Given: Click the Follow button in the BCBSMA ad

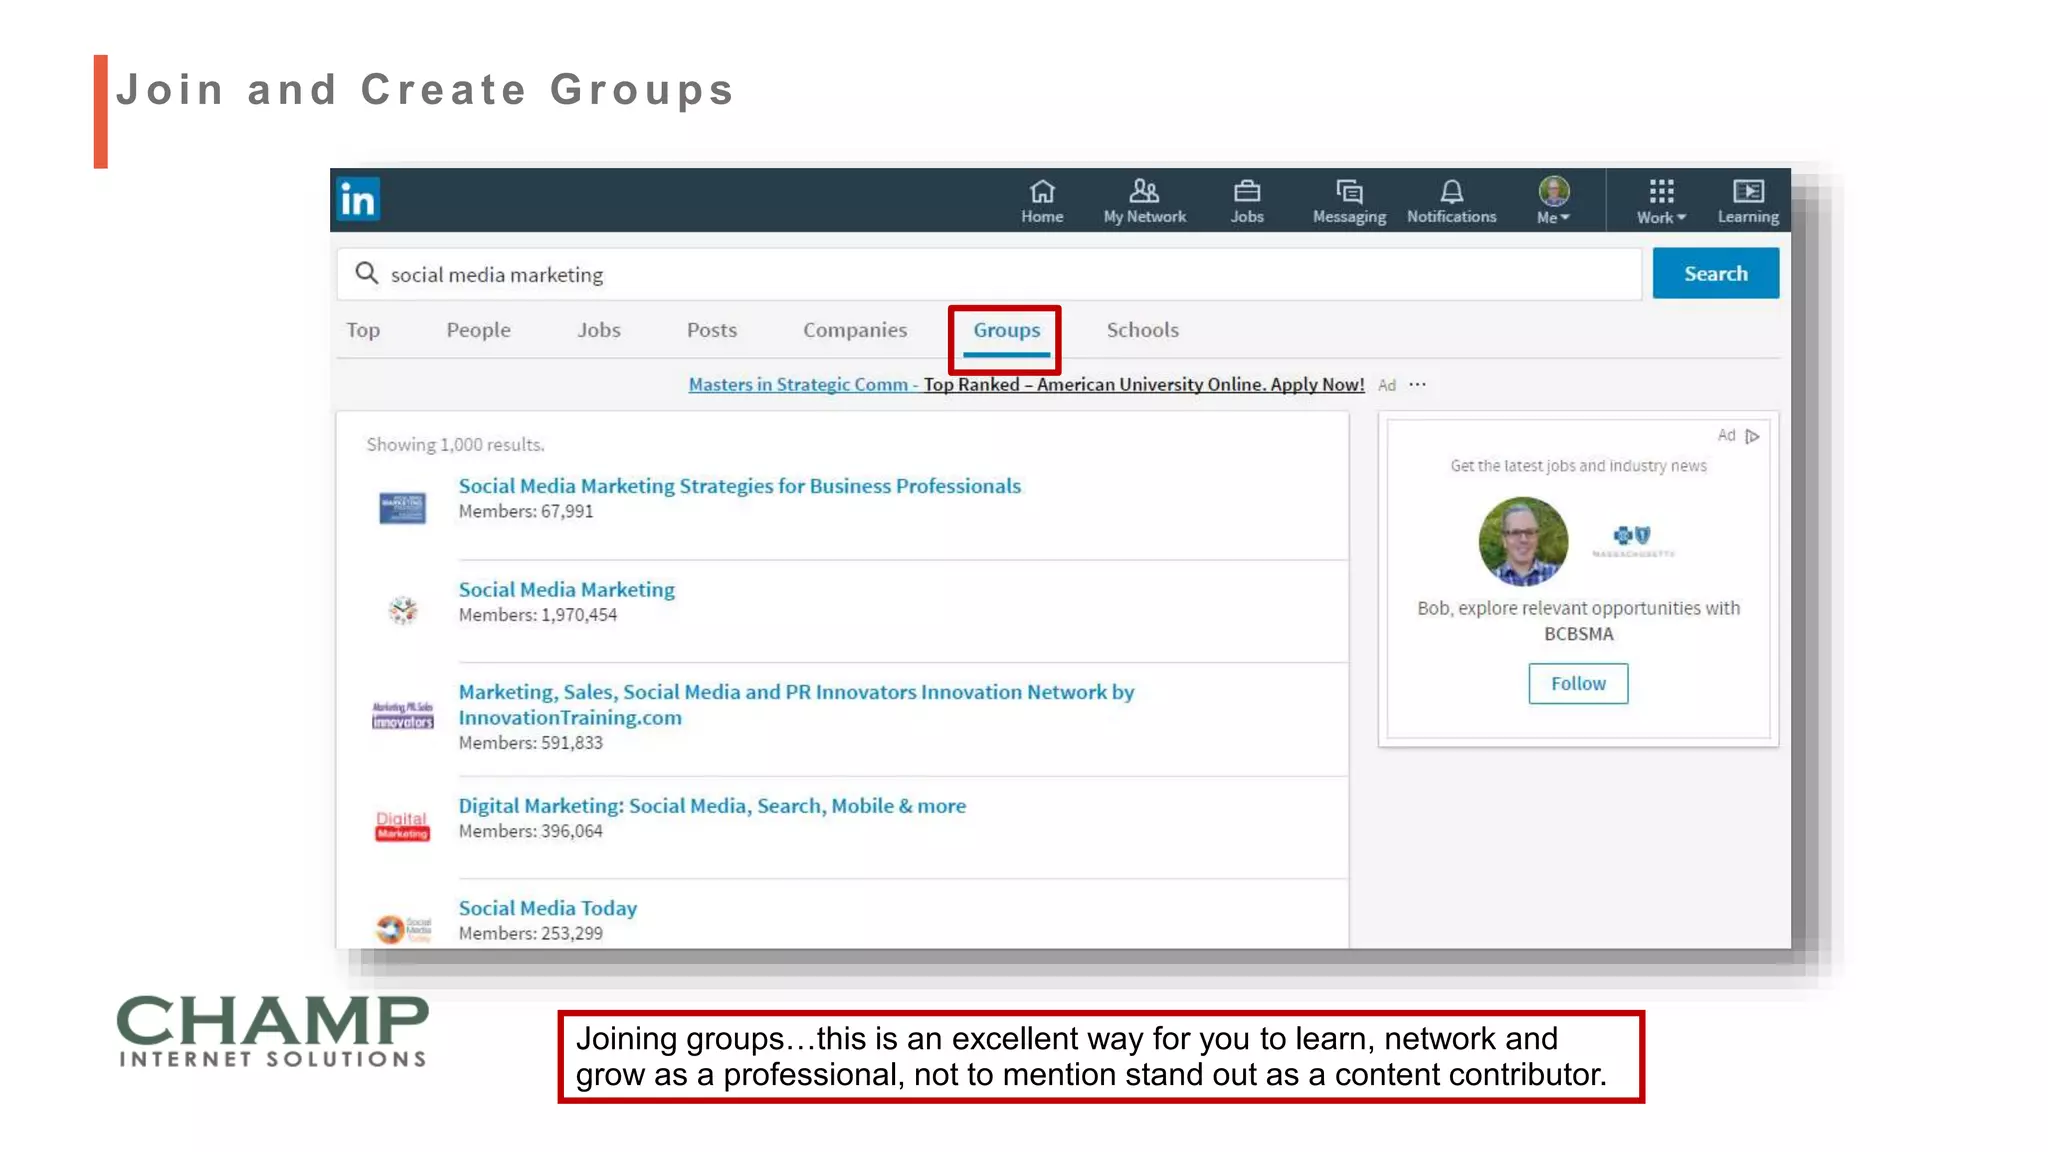Looking at the screenshot, I should coord(1578,684).
